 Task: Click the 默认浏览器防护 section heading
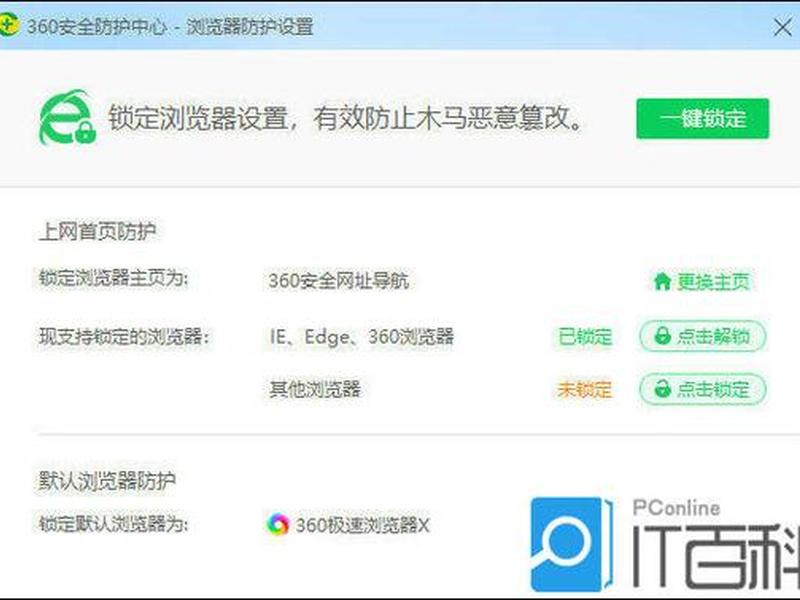click(107, 481)
